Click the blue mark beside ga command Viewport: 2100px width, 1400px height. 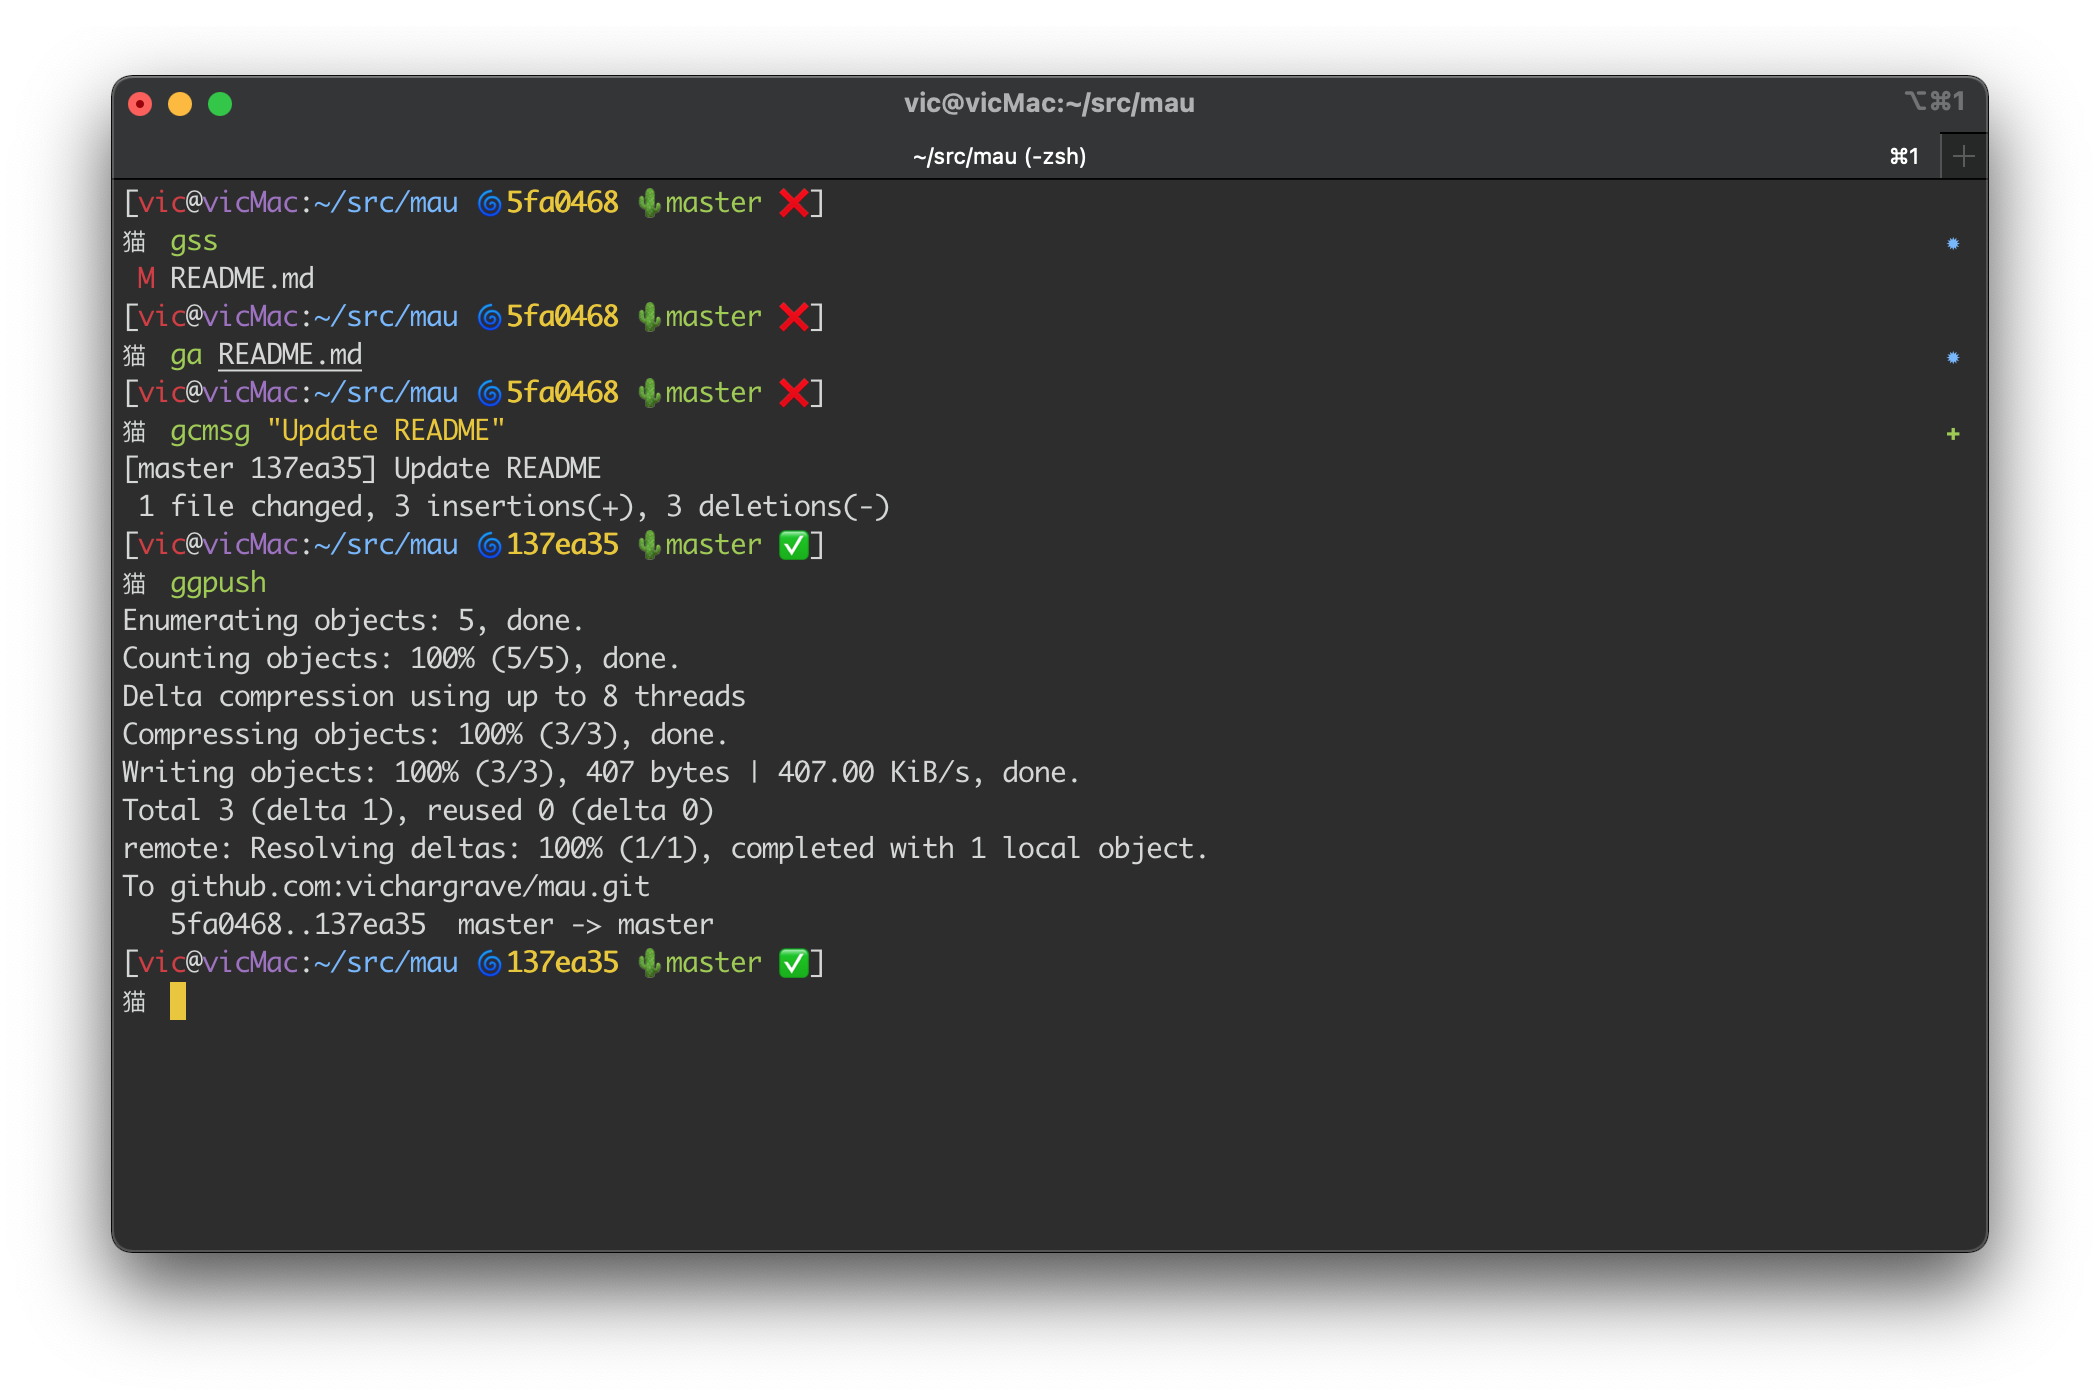(x=1952, y=357)
